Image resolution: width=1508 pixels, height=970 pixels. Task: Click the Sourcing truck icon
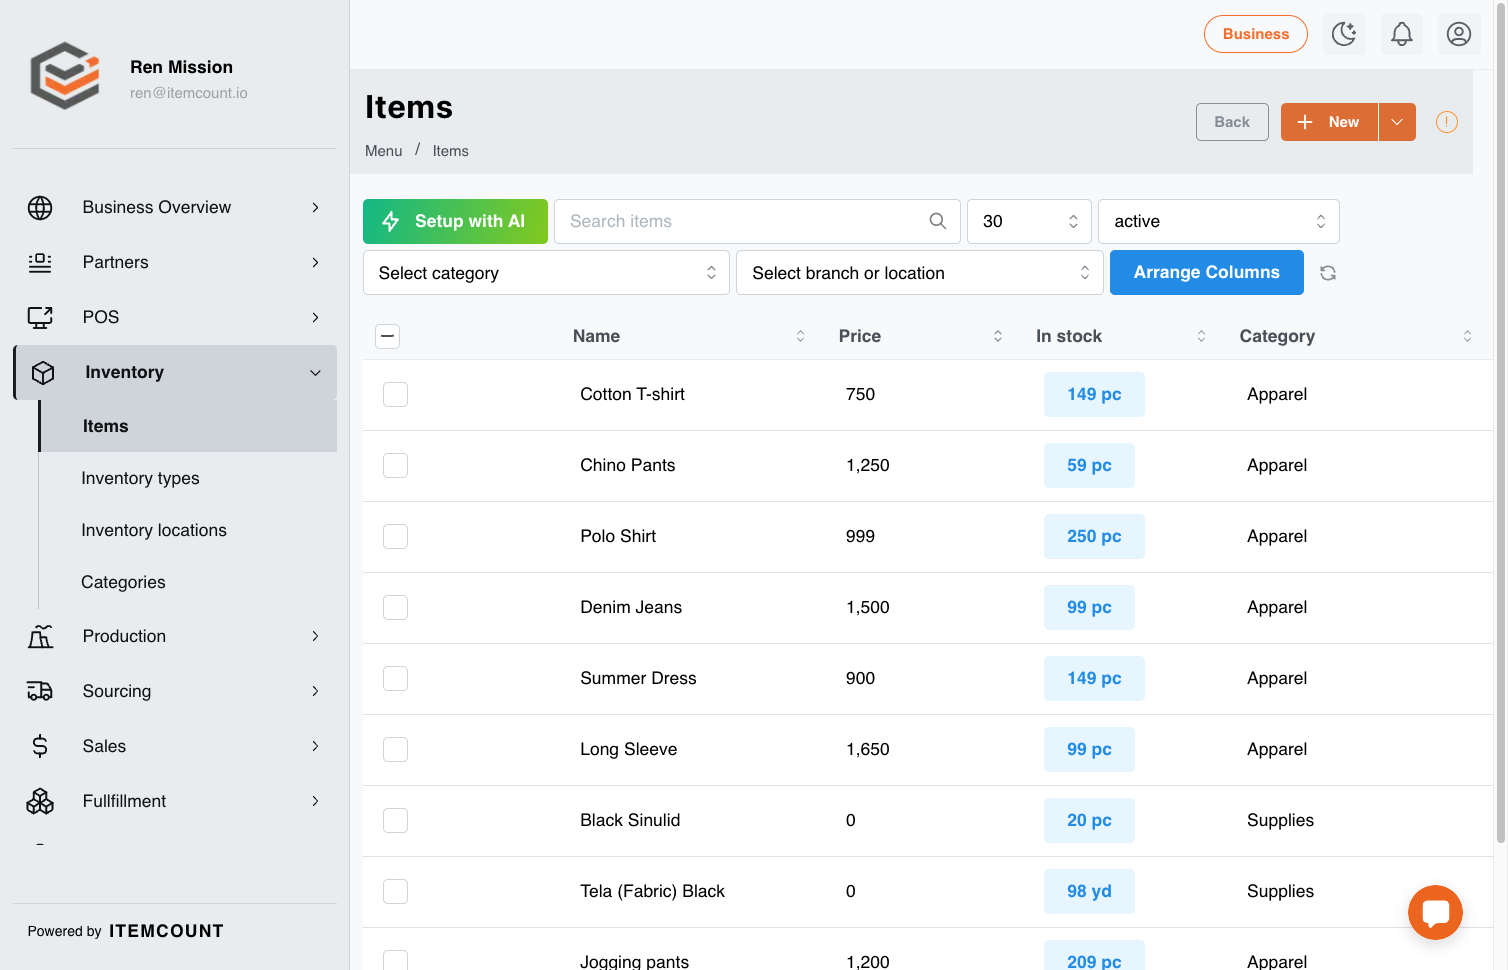pos(40,691)
